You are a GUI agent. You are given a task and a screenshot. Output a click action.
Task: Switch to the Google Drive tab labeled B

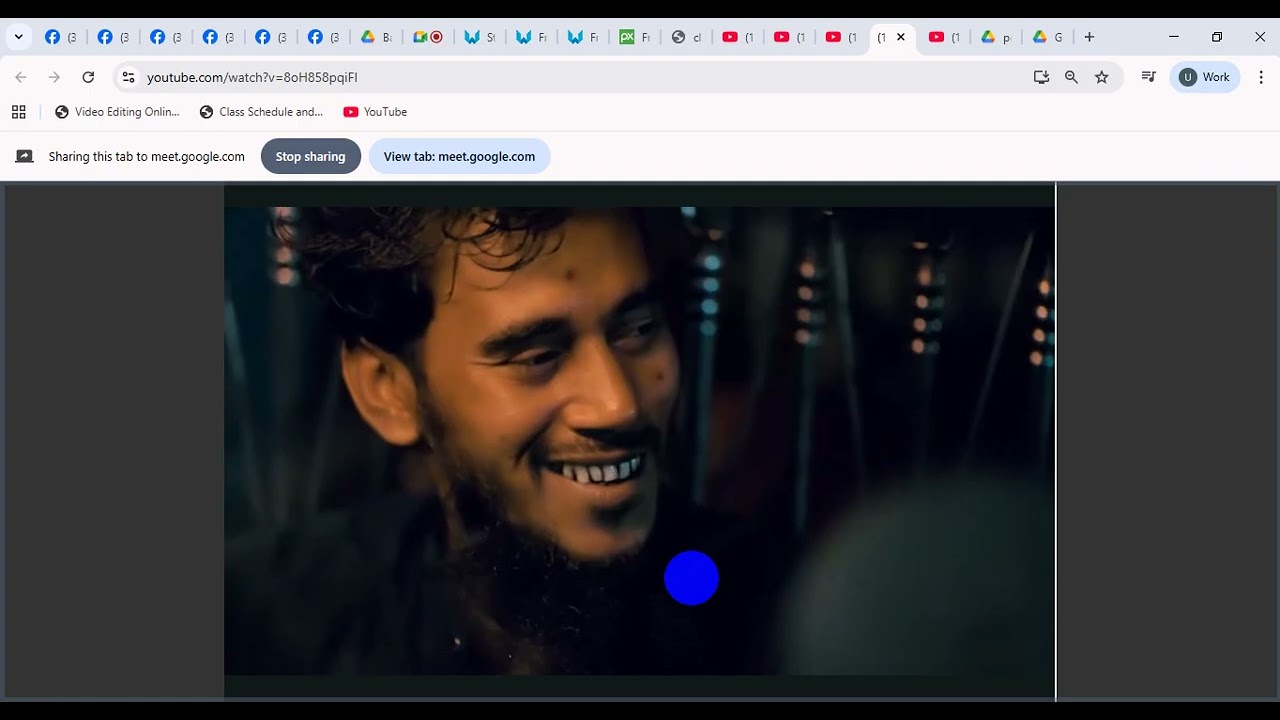click(x=375, y=37)
